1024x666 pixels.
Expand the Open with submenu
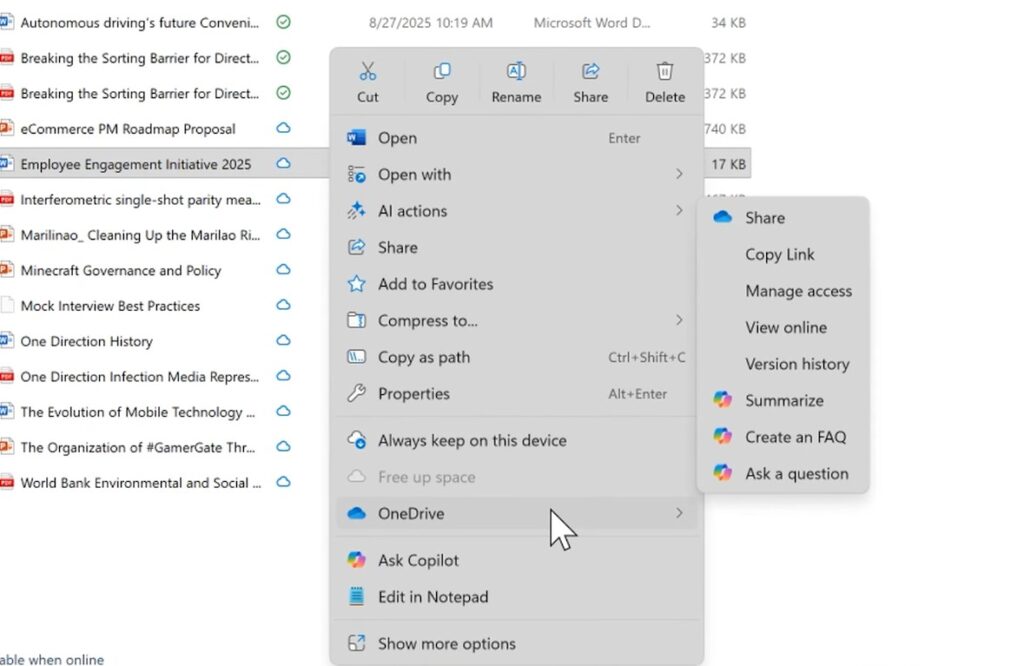tap(415, 174)
